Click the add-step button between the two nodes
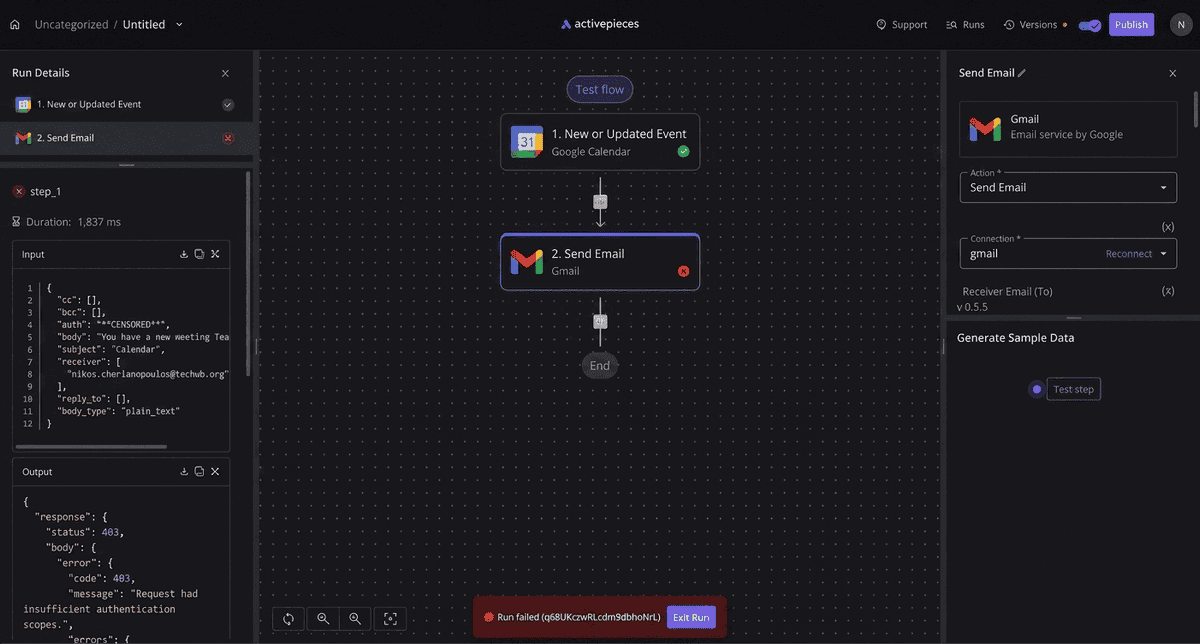This screenshot has width=1200, height=644. [x=600, y=202]
